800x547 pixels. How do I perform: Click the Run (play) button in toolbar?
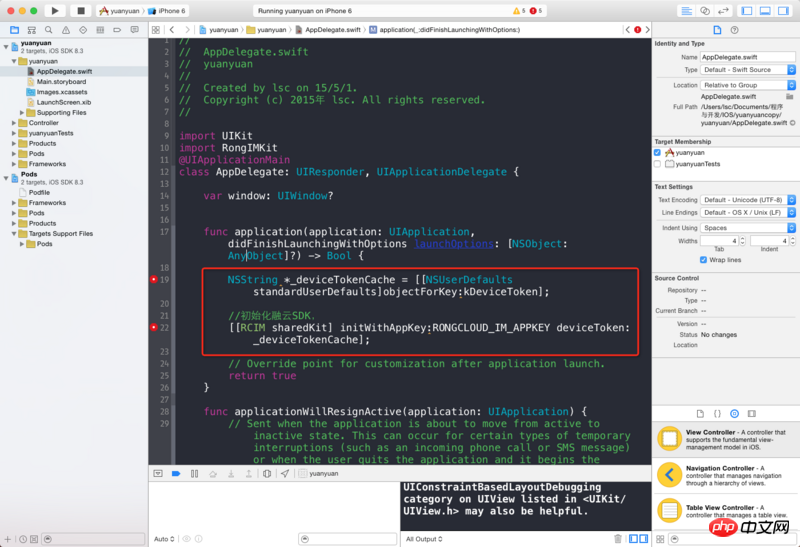55,10
